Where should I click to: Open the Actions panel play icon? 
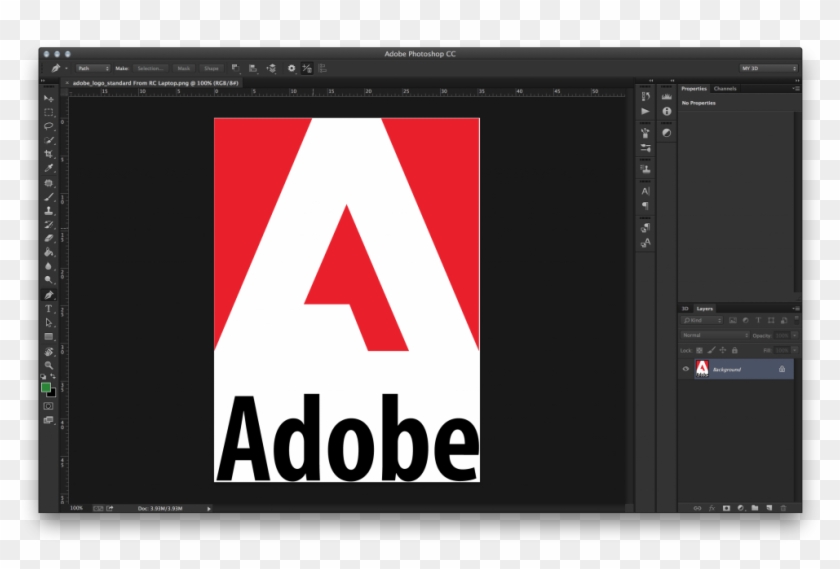[x=646, y=111]
